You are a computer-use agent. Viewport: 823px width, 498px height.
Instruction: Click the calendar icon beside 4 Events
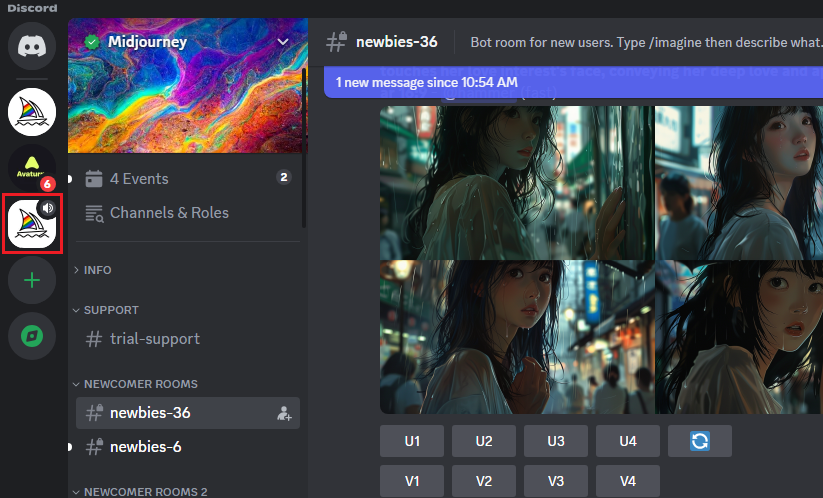94,178
